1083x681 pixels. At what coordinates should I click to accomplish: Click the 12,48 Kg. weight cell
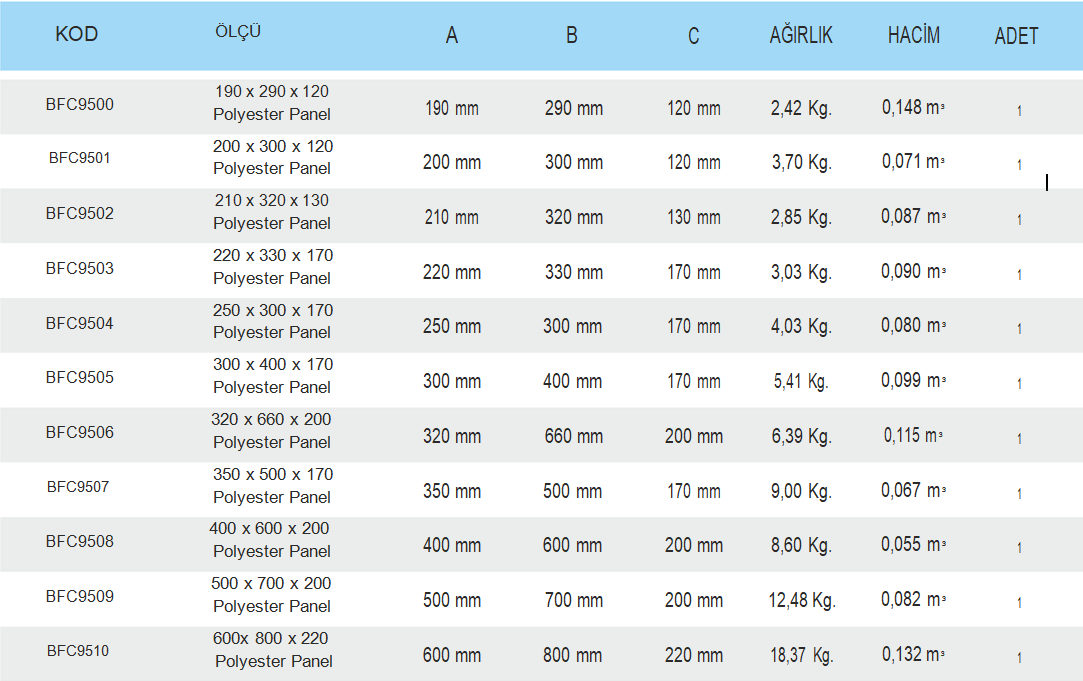click(802, 600)
